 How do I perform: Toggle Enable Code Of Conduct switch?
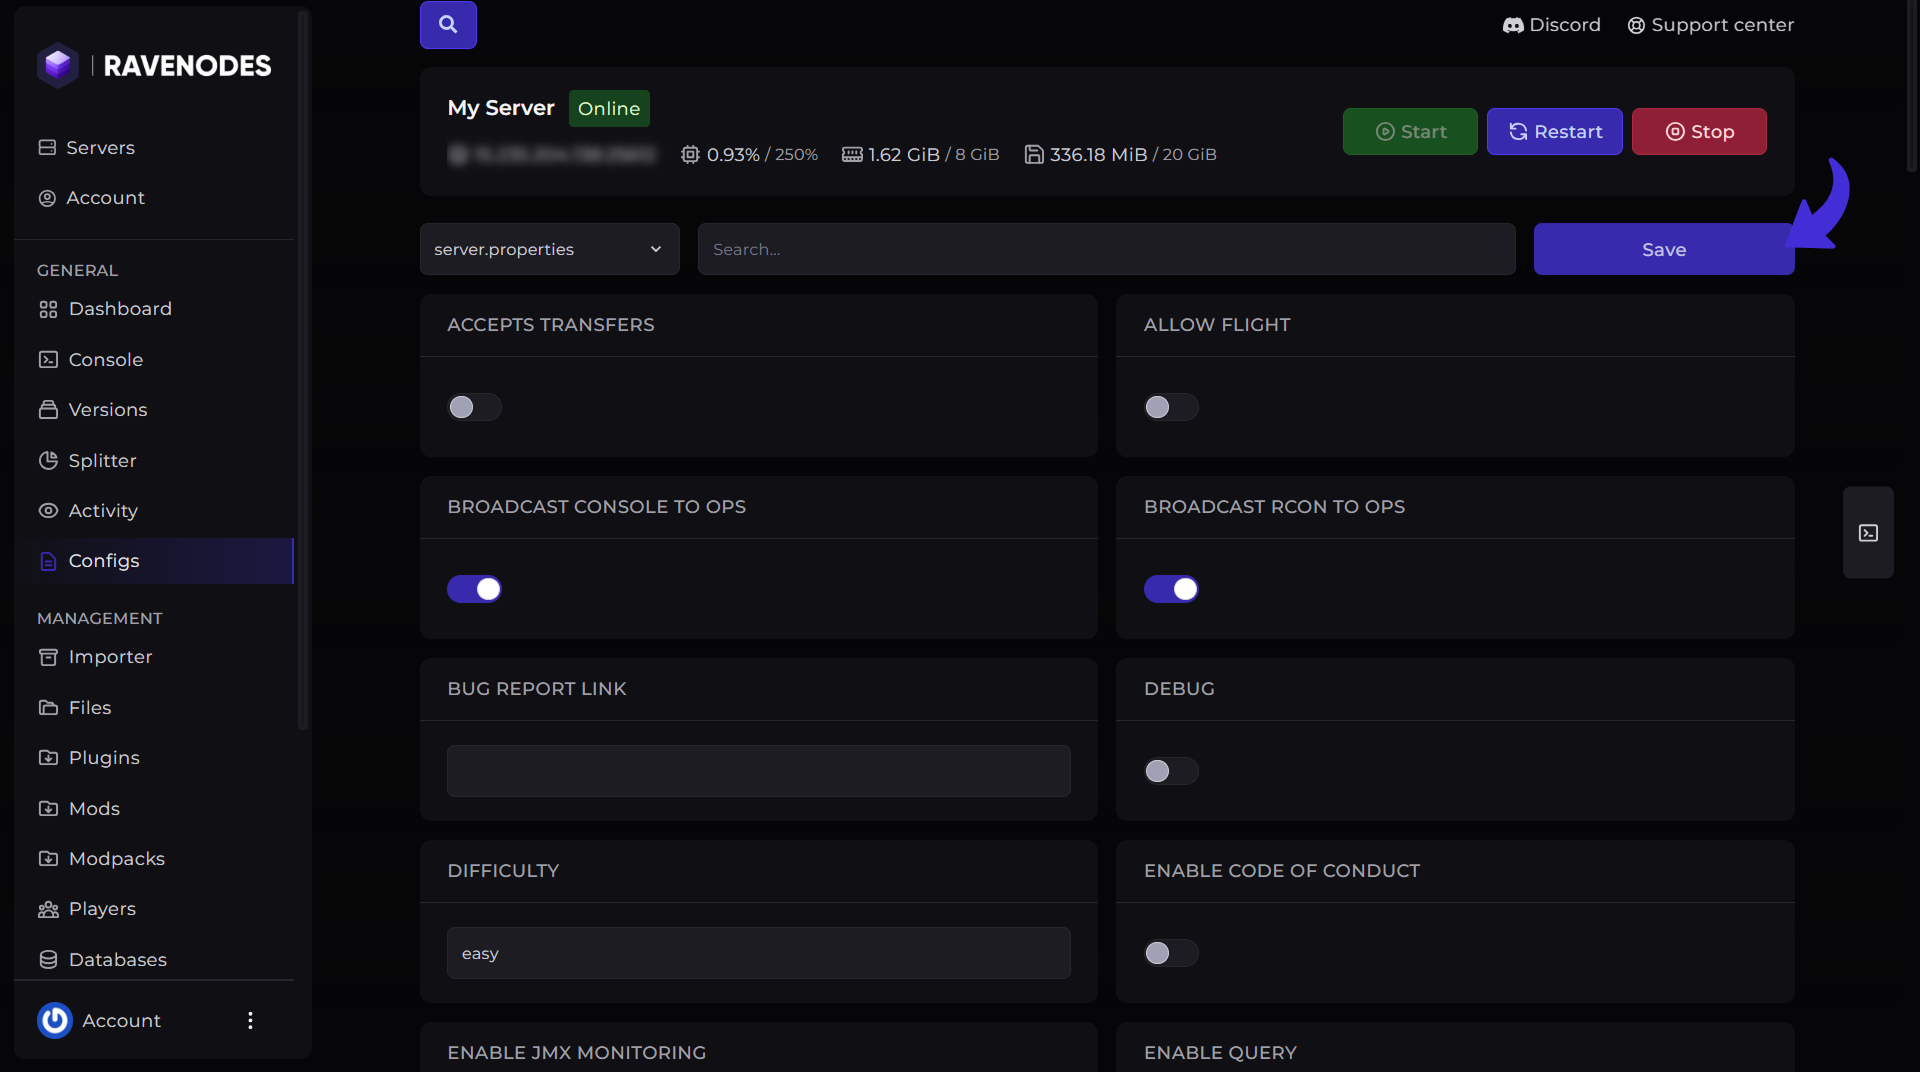click(x=1171, y=953)
